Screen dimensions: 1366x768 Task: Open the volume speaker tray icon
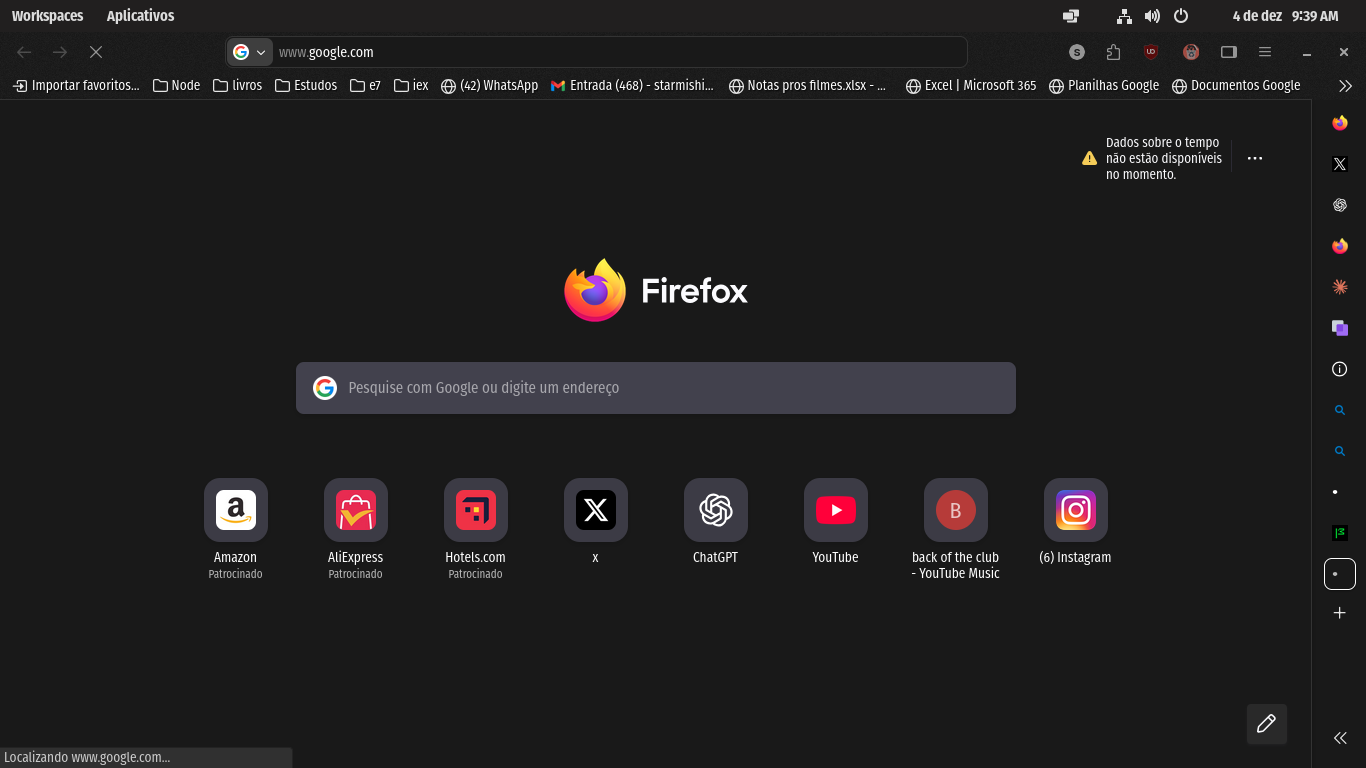[1152, 16]
